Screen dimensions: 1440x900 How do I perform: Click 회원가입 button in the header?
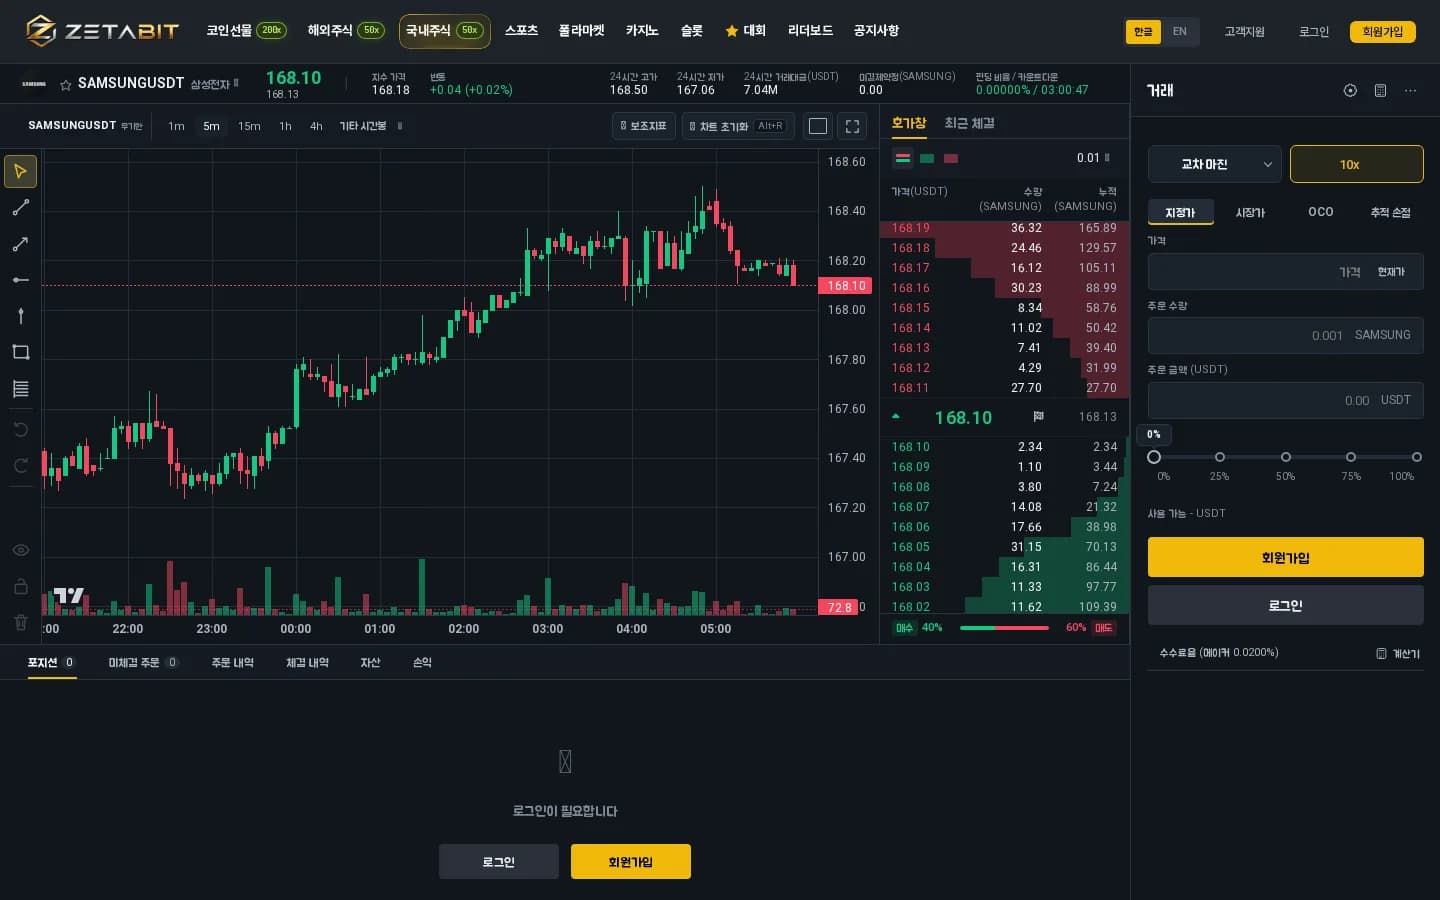click(1383, 32)
